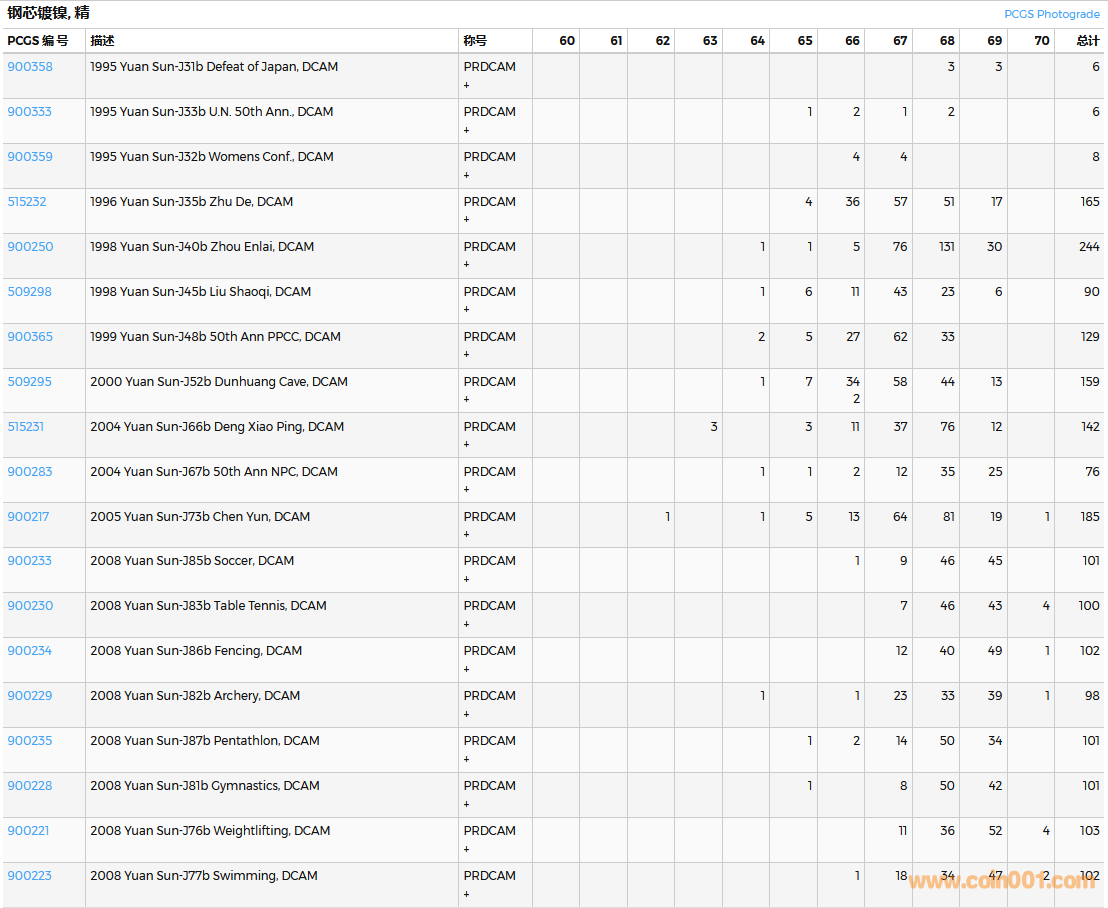This screenshot has height=908, width=1108.
Task: Open the PCGS Photograde link
Action: tap(1051, 14)
